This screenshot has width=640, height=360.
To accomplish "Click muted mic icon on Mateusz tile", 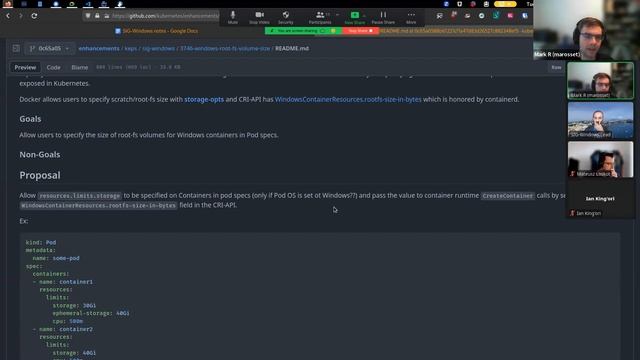I will 572,174.
